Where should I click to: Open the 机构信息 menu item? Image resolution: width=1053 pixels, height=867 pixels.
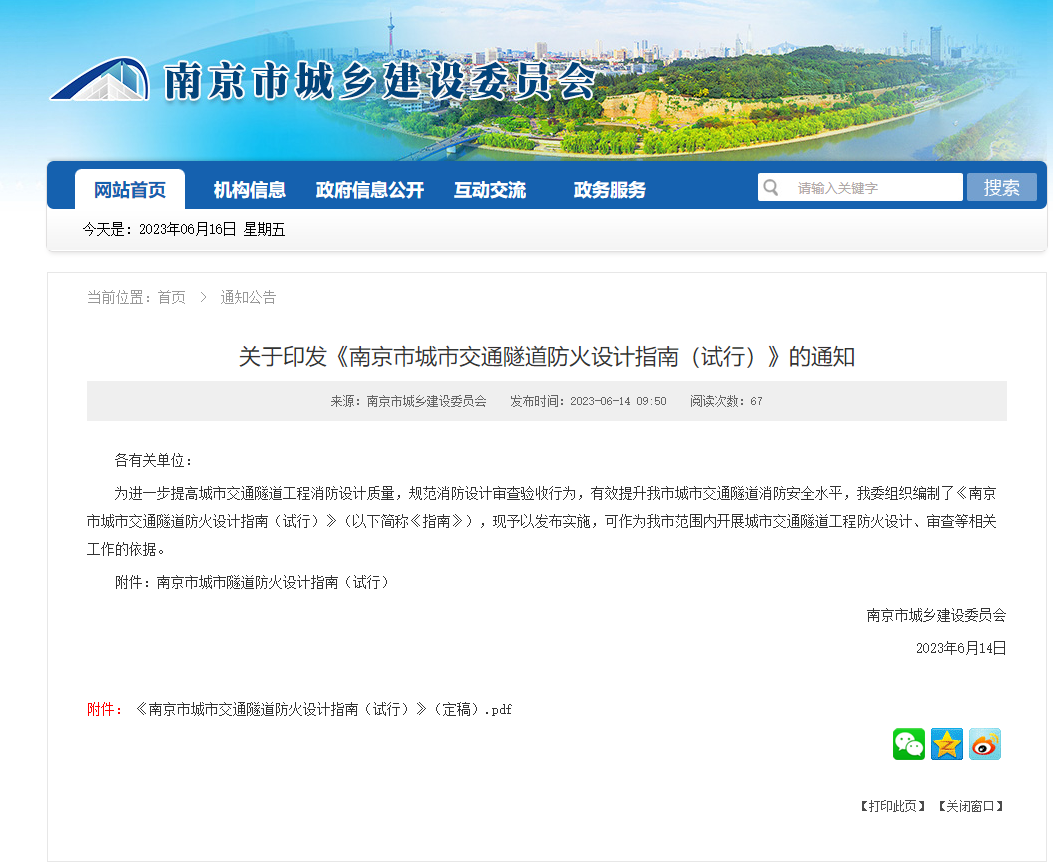[x=250, y=190]
